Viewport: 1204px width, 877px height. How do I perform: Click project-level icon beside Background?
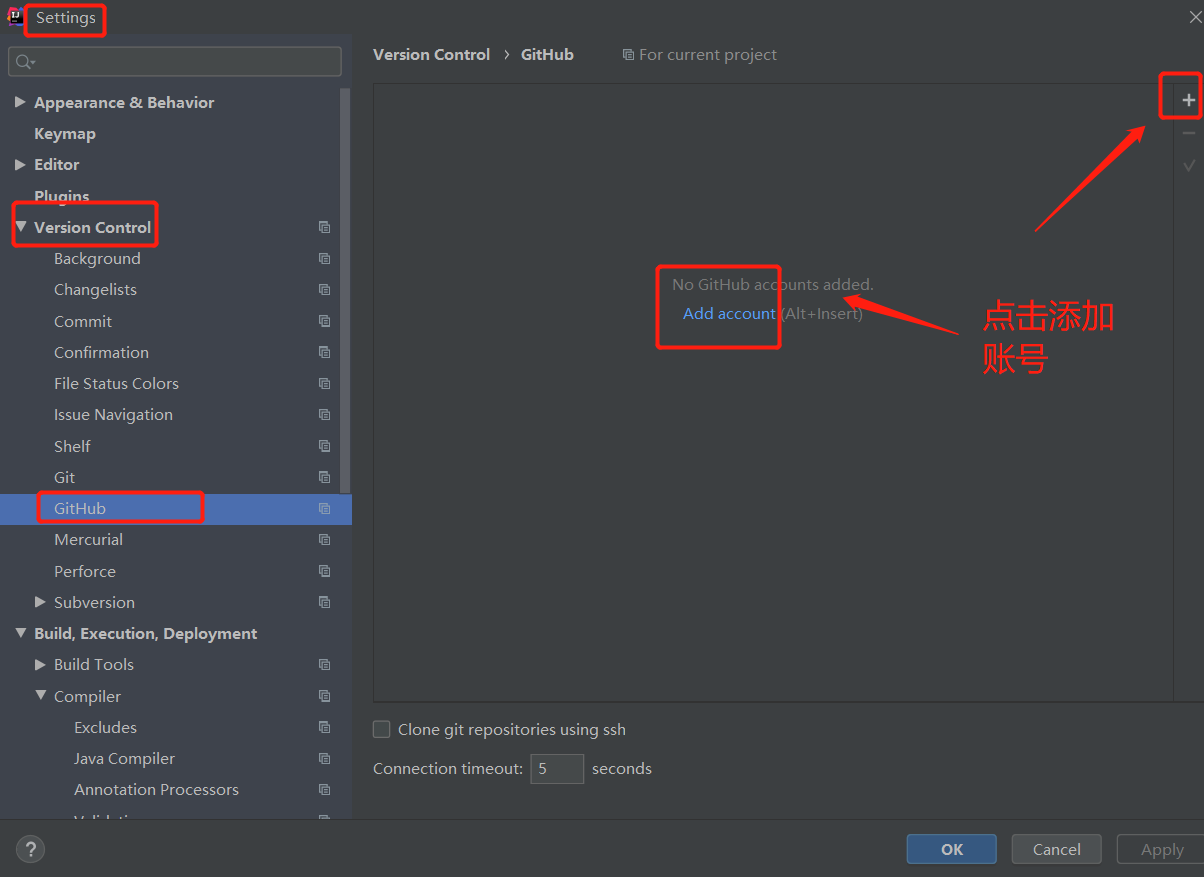[324, 259]
